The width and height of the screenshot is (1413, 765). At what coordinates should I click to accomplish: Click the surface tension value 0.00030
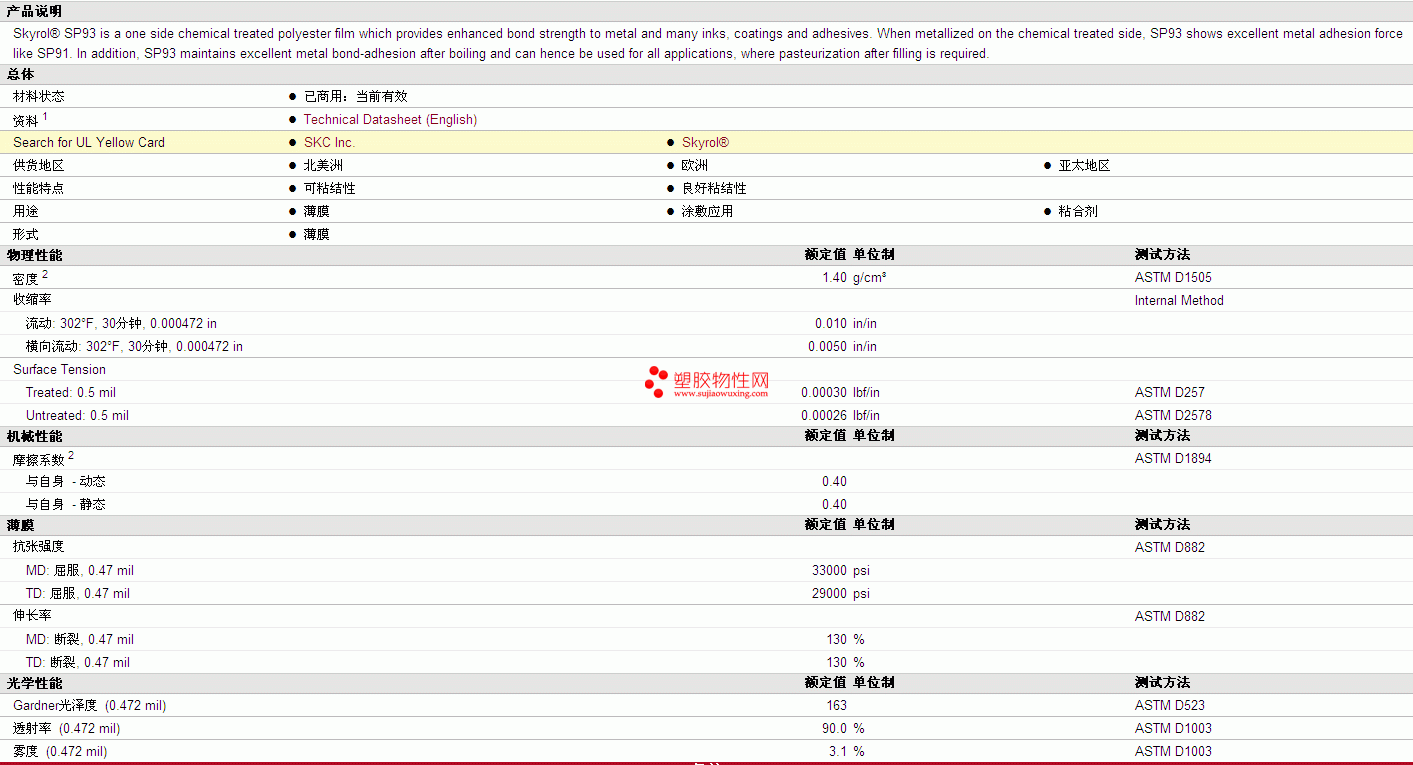point(824,392)
